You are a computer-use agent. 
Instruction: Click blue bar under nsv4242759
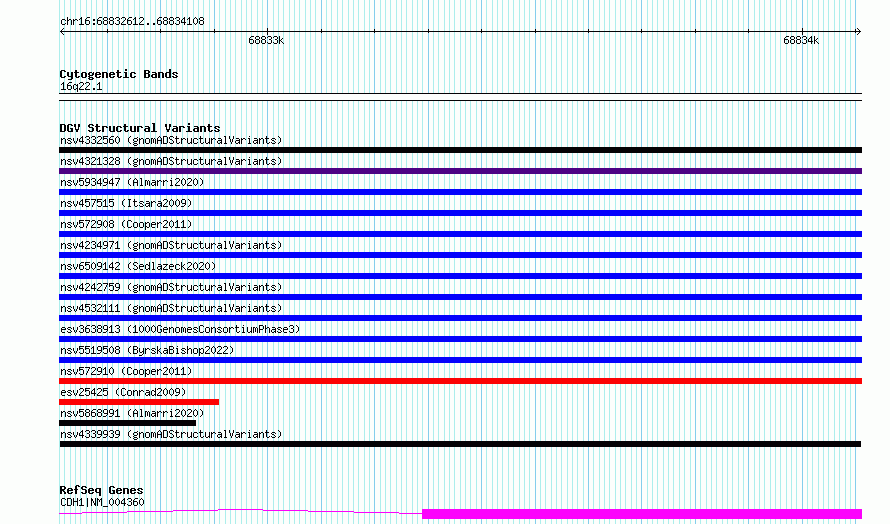(x=460, y=297)
